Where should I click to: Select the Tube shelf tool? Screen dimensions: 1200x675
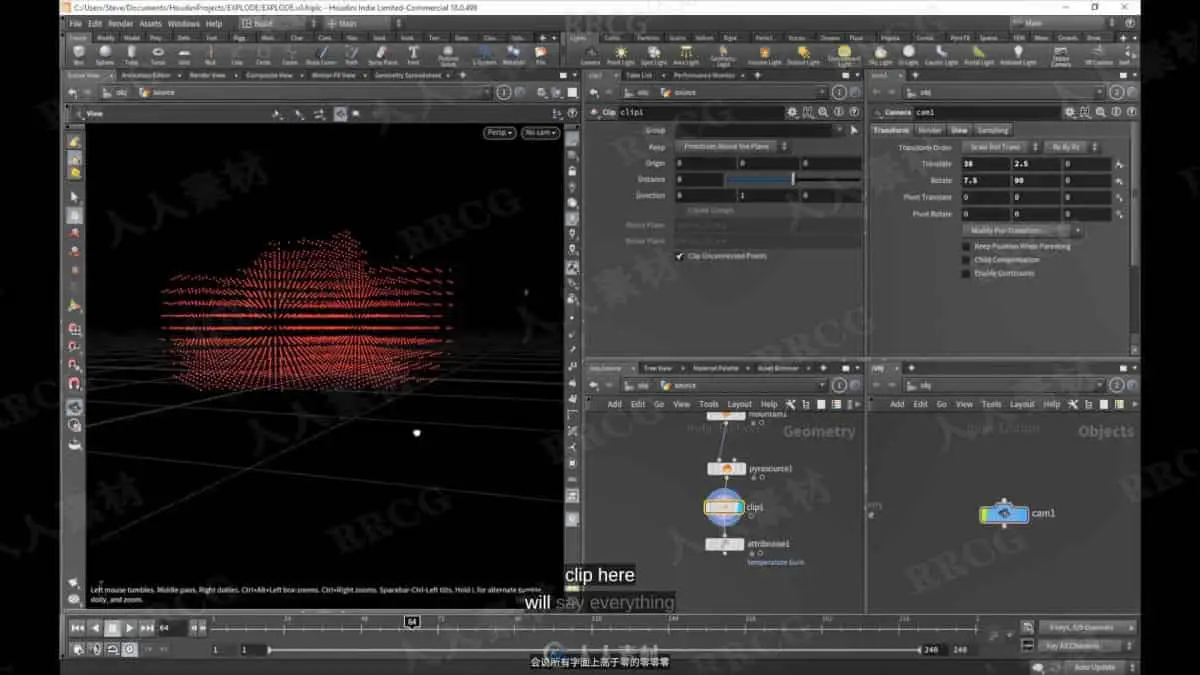(131, 54)
